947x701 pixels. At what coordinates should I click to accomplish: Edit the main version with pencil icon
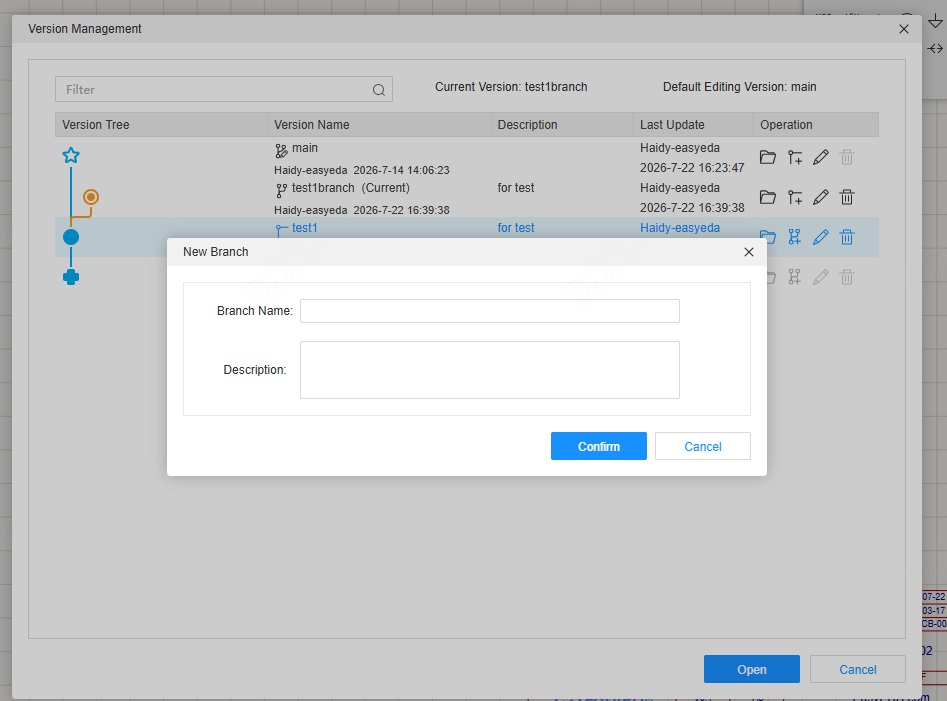[821, 158]
